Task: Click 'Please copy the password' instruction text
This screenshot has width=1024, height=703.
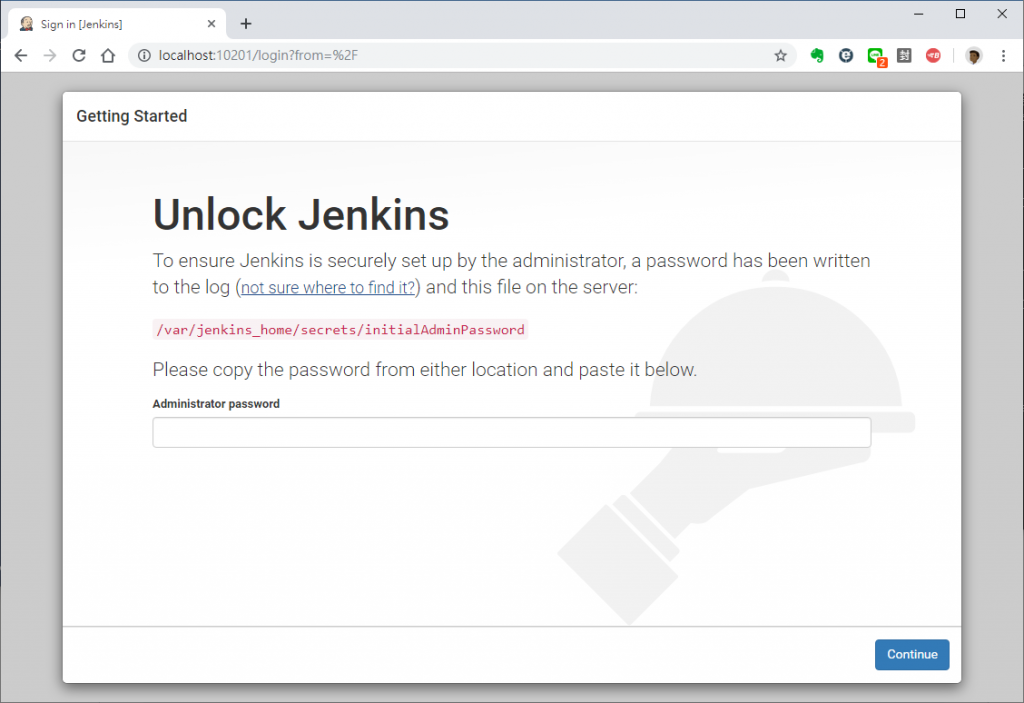Action: coord(424,370)
